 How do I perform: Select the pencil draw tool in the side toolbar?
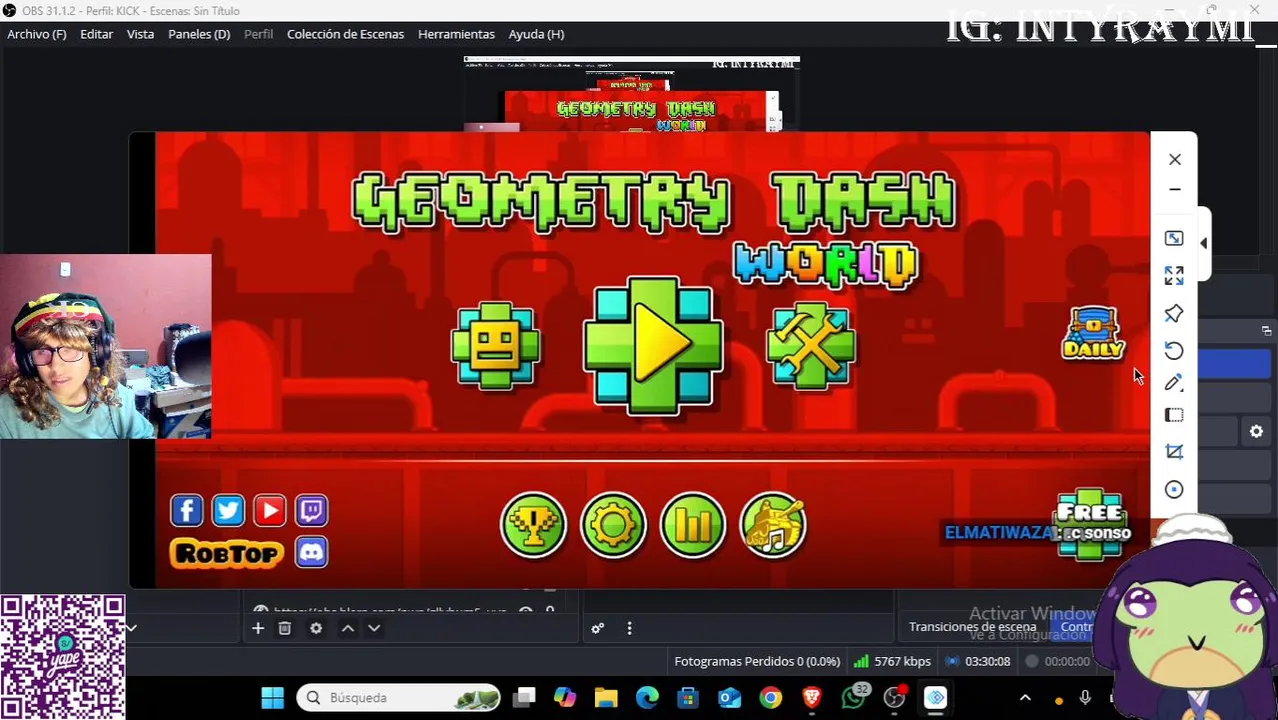1174,382
